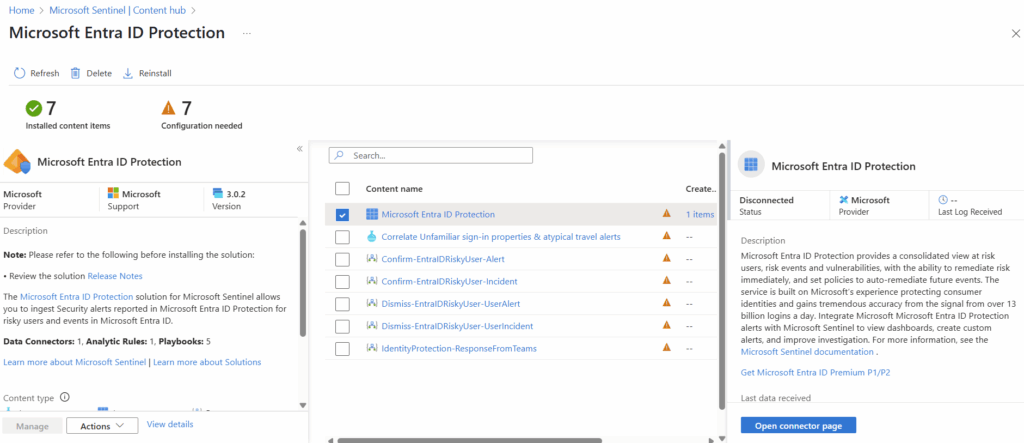Click the Delete trash icon
Image resolution: width=1024 pixels, height=443 pixels.
click(x=76, y=73)
